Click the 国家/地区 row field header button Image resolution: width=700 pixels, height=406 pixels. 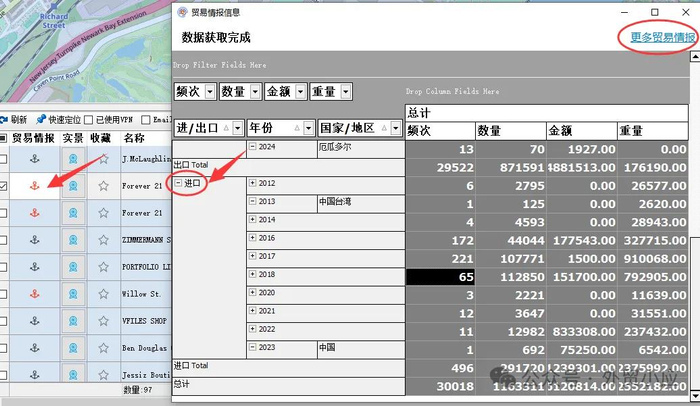tap(360, 129)
